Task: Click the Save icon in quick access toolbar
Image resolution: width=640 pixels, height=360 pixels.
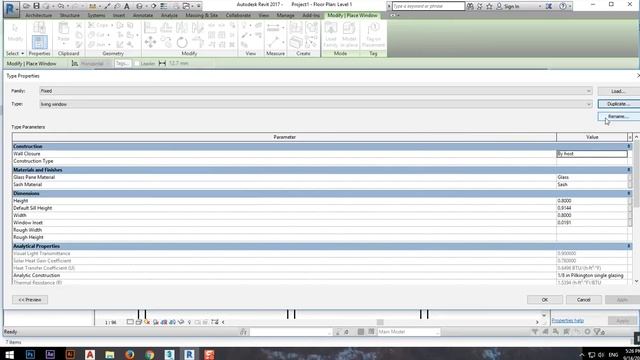Action: pyautogui.click(x=36, y=6)
